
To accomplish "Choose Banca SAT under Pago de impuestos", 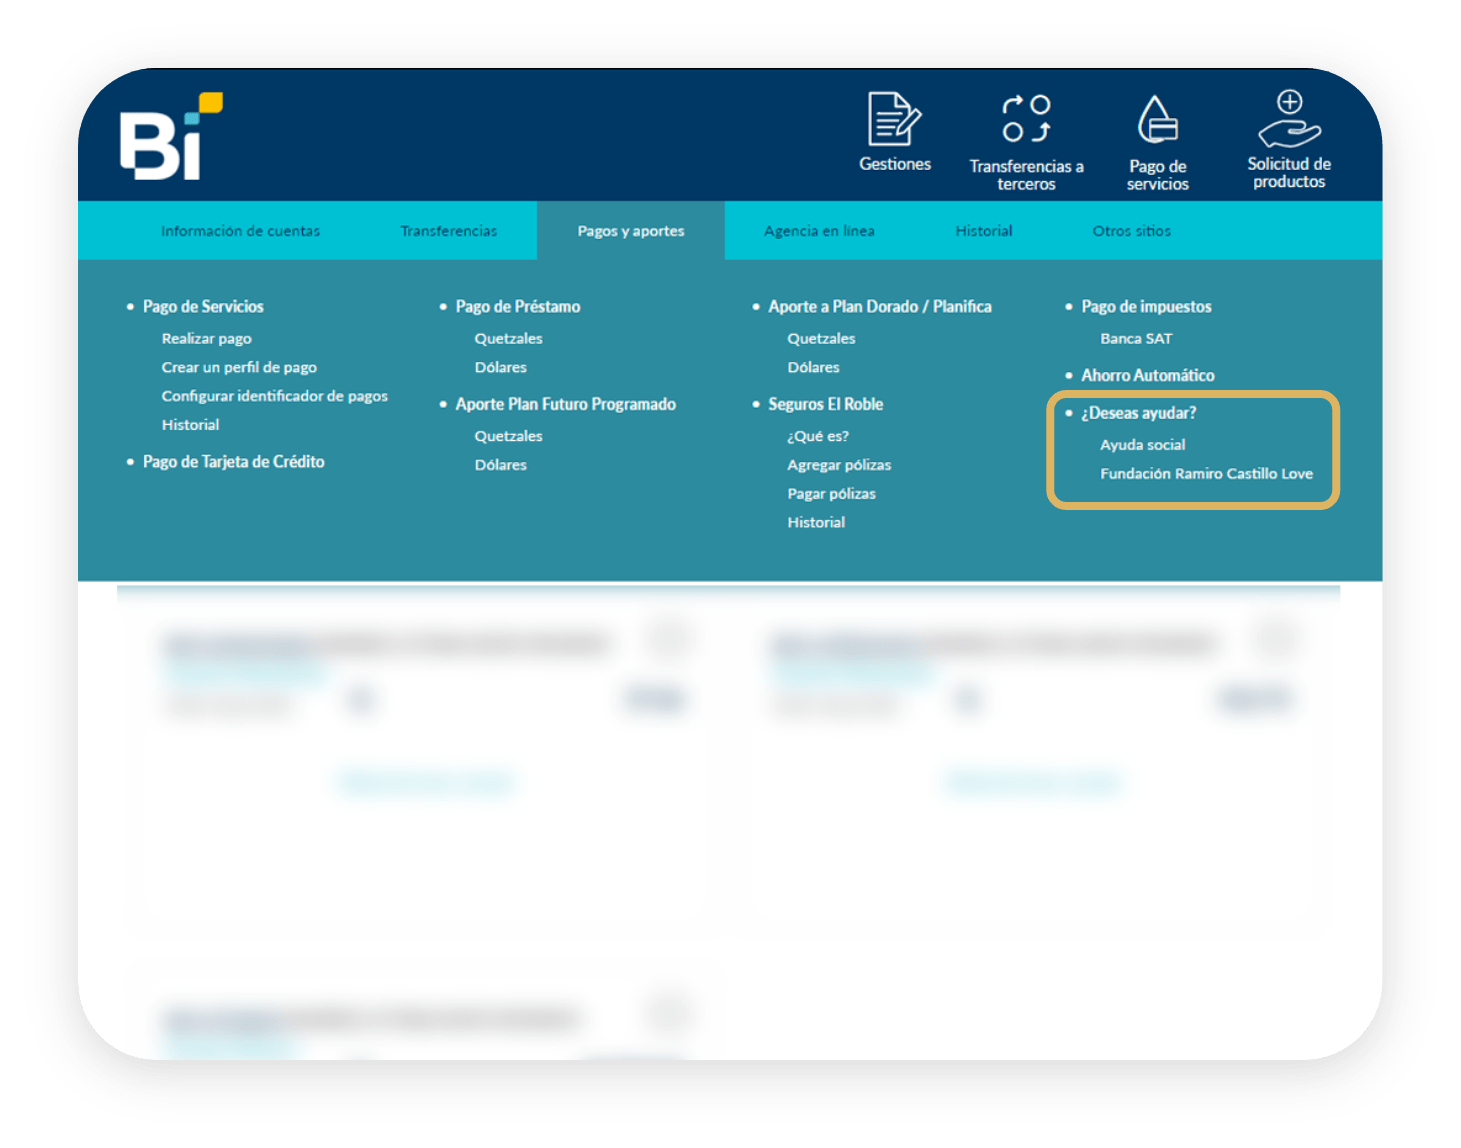I will (1136, 339).
